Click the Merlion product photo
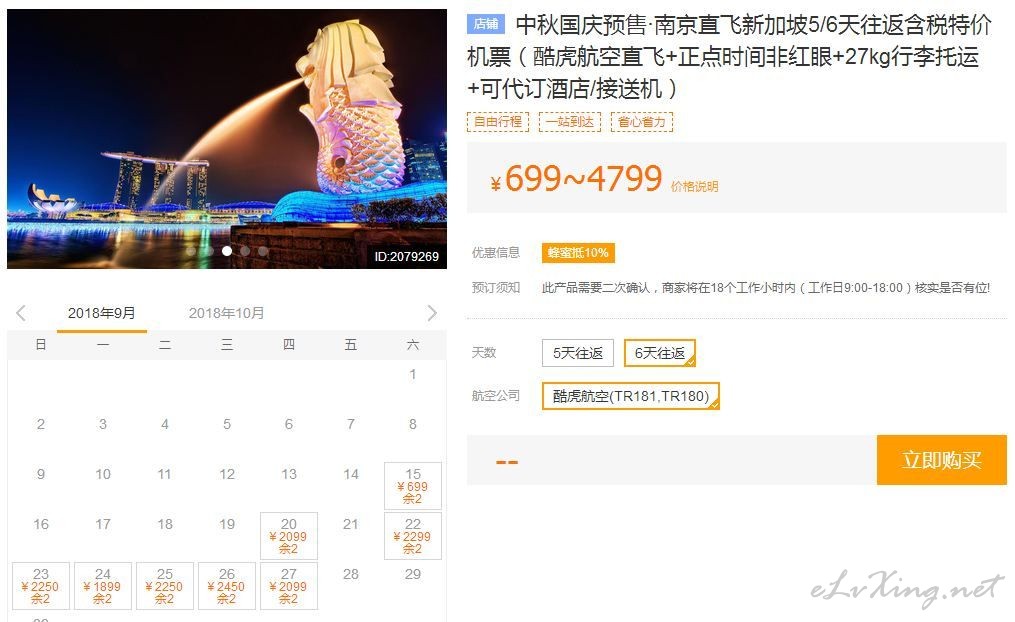 point(227,139)
